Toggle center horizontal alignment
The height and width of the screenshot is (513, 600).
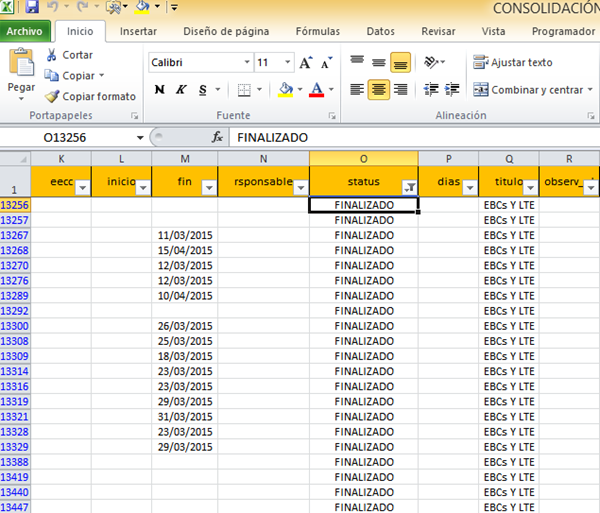click(378, 90)
